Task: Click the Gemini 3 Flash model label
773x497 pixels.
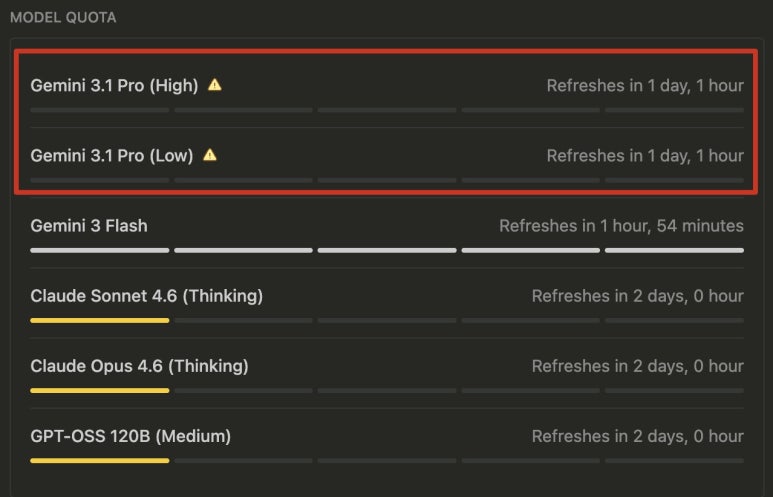Action: point(89,226)
